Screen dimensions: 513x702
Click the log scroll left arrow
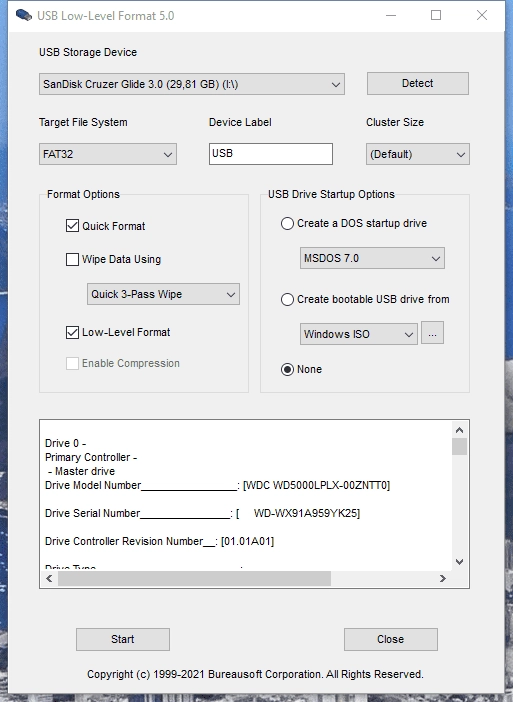(49, 578)
